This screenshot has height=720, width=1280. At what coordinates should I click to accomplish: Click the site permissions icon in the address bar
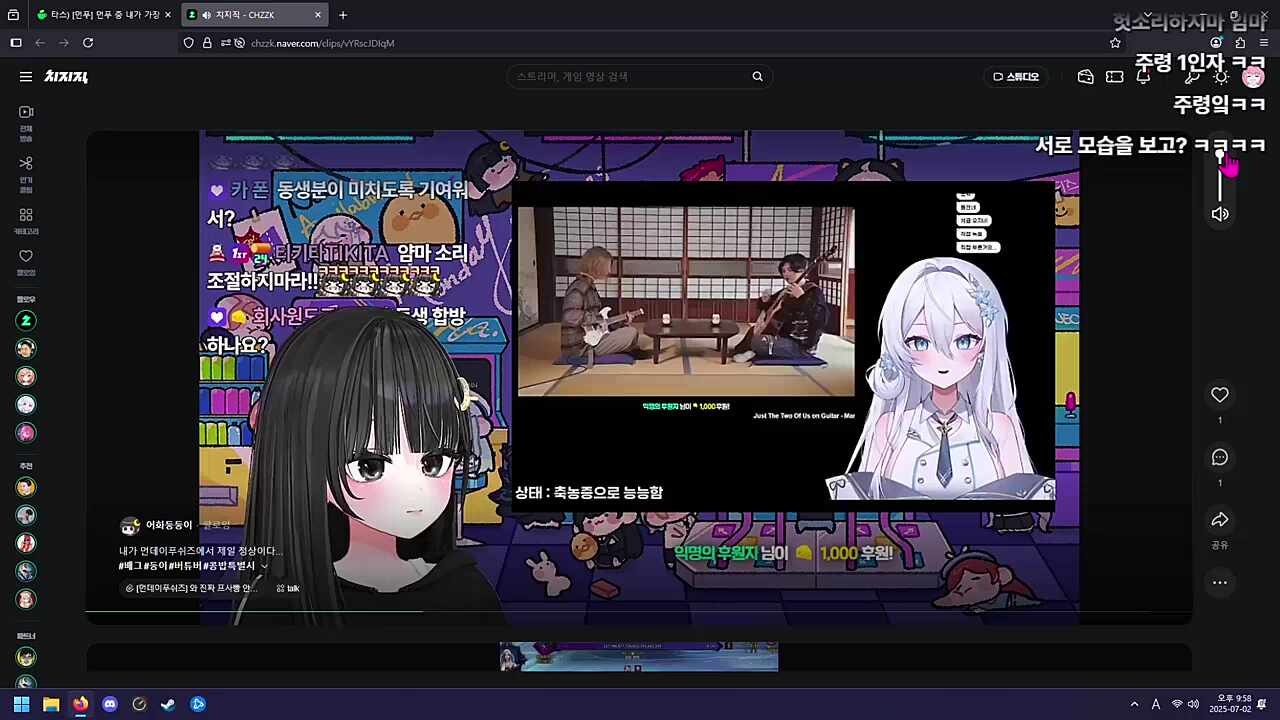226,43
